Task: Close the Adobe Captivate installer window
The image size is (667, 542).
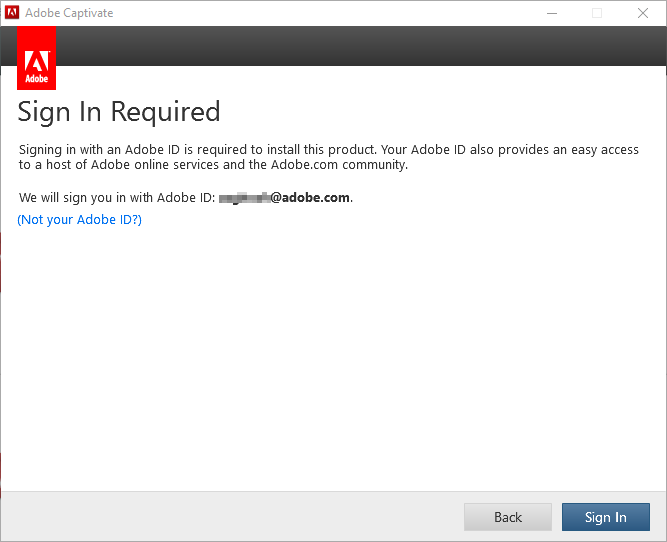Action: [642, 13]
